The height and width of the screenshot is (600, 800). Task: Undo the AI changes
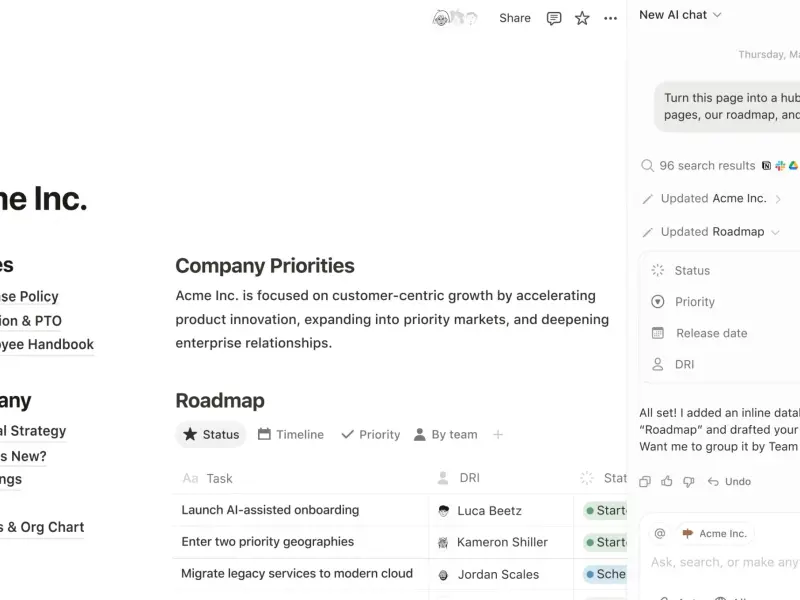point(729,481)
